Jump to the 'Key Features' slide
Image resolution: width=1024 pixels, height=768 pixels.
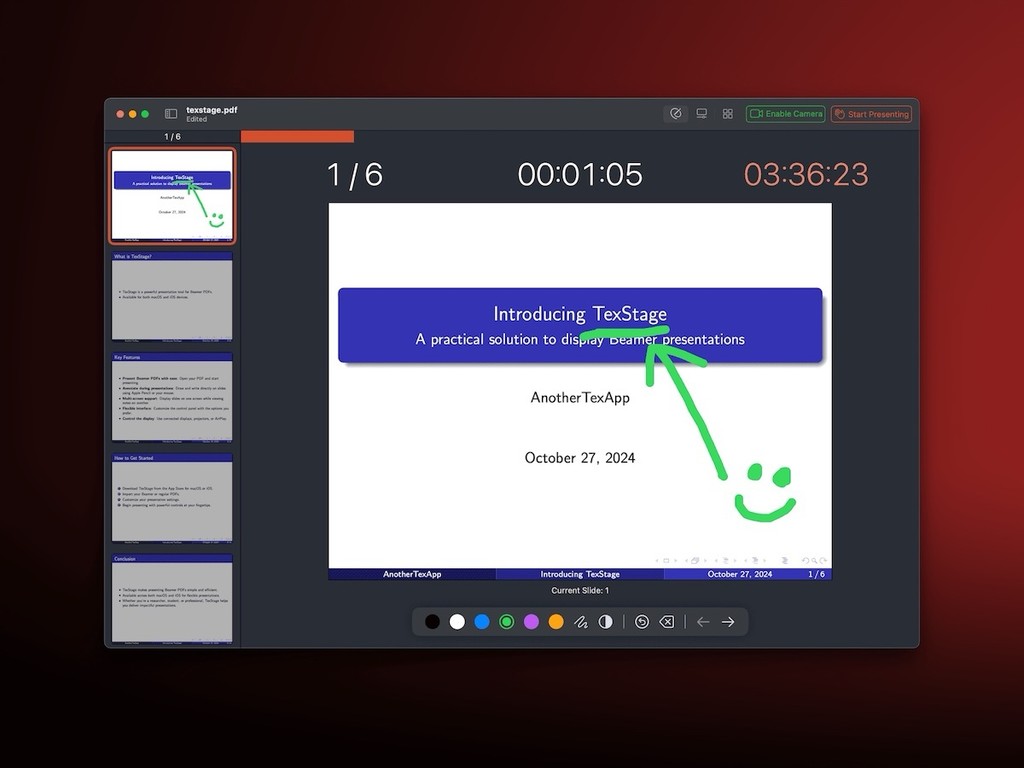171,399
